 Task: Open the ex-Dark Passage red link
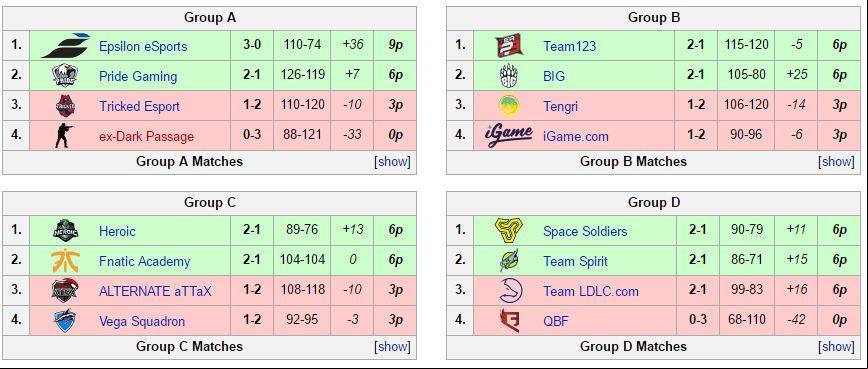tap(147, 136)
